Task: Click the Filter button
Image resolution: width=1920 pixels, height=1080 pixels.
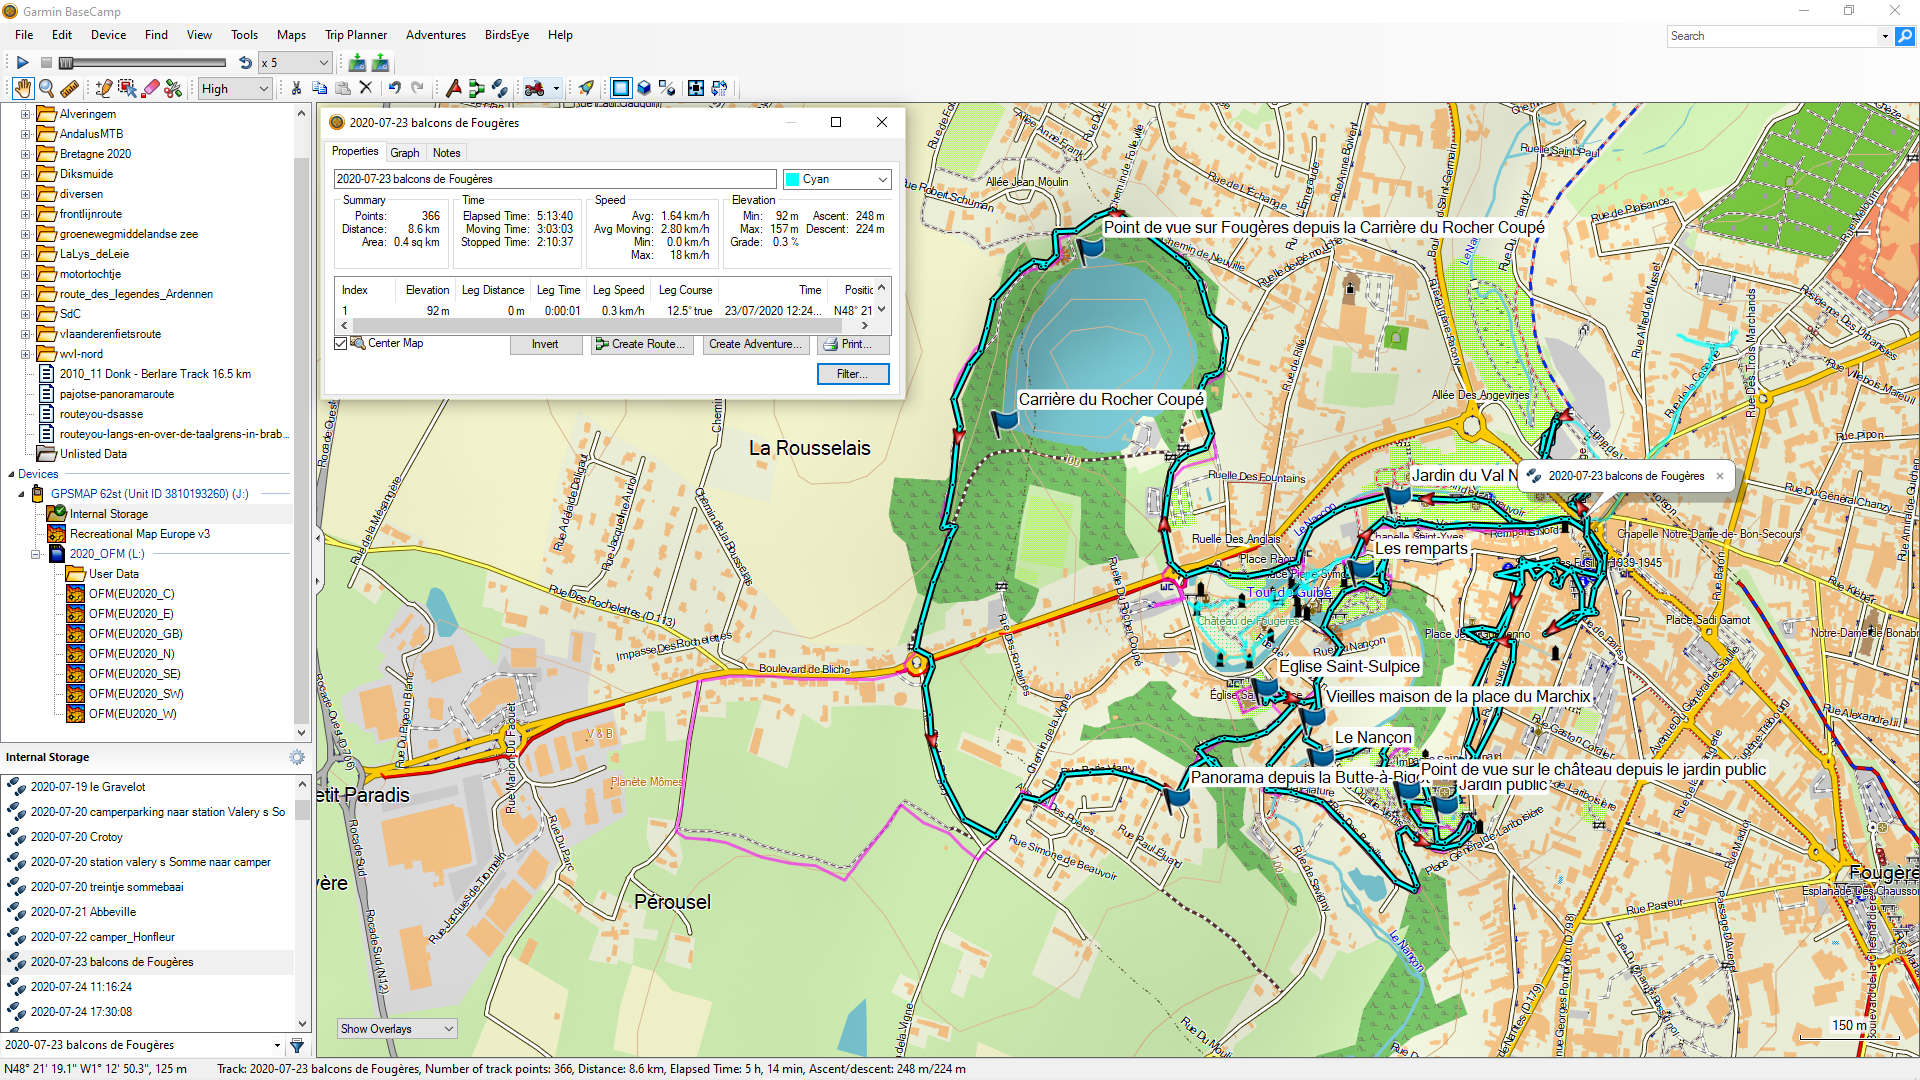Action: (x=853, y=374)
